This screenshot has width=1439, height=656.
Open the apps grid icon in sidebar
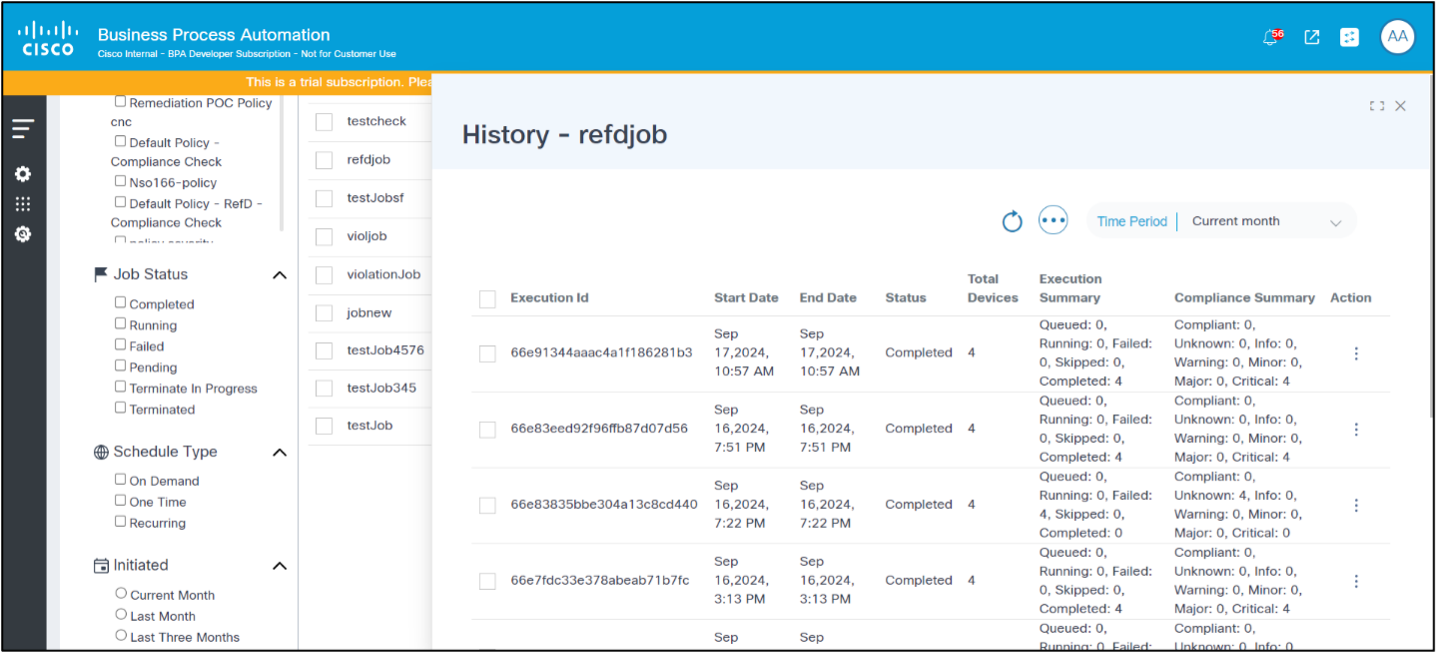23,204
